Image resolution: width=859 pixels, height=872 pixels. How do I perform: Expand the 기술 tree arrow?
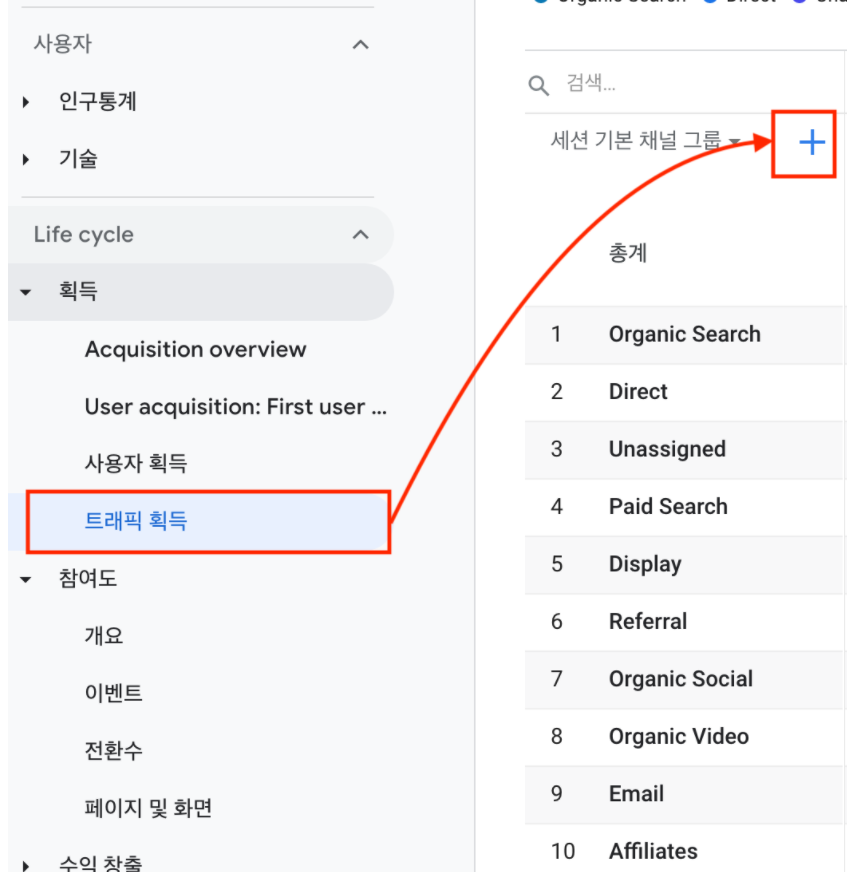pos(26,160)
